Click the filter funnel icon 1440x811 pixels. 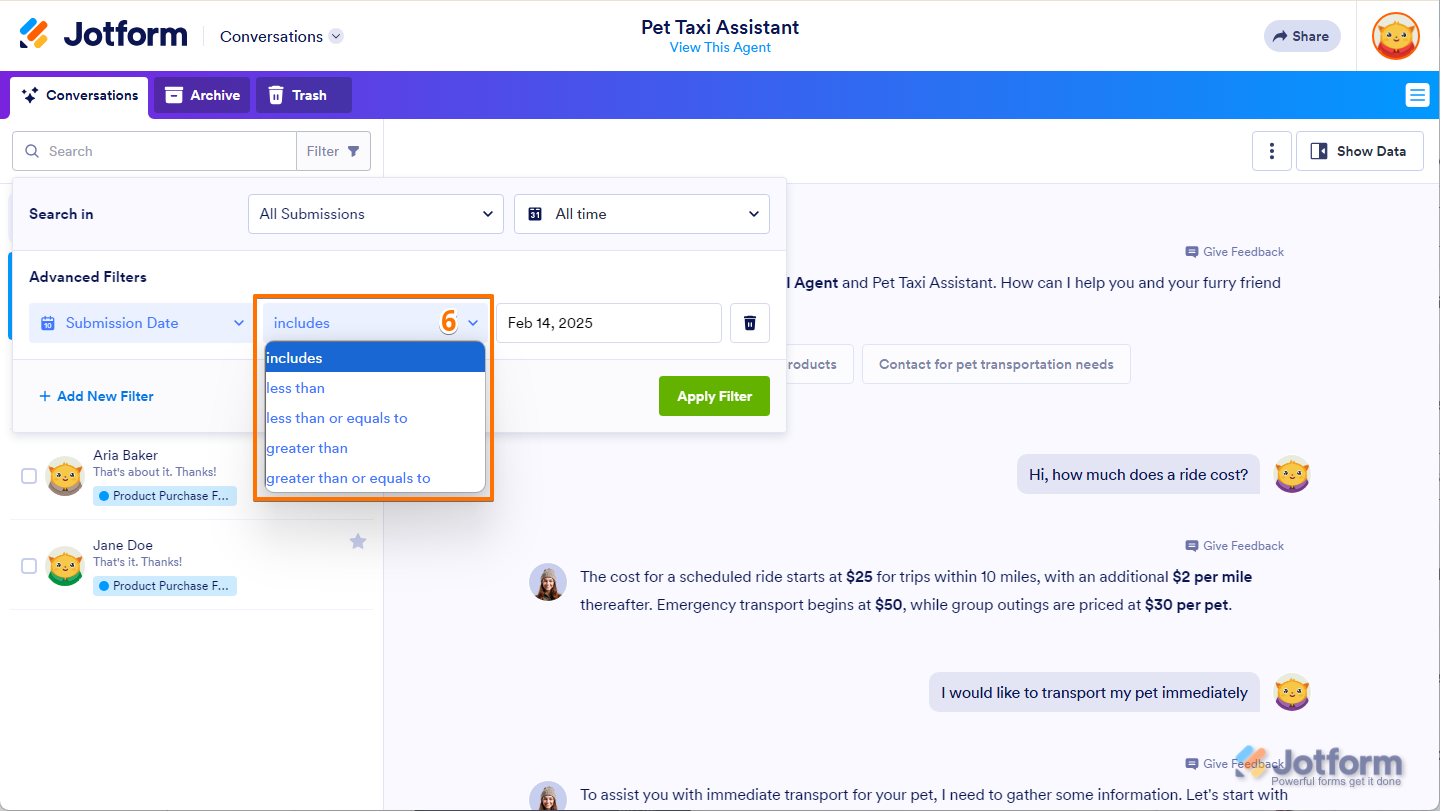click(x=353, y=151)
